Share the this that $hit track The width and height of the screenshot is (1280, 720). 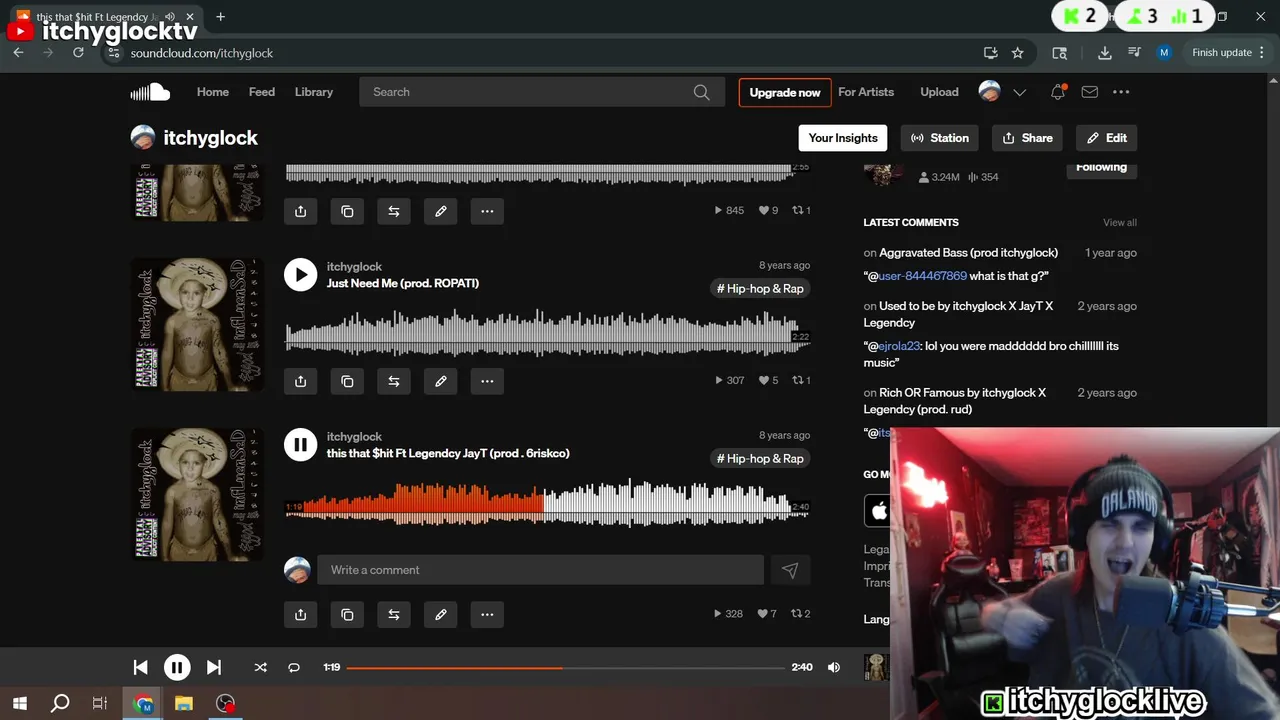(300, 614)
